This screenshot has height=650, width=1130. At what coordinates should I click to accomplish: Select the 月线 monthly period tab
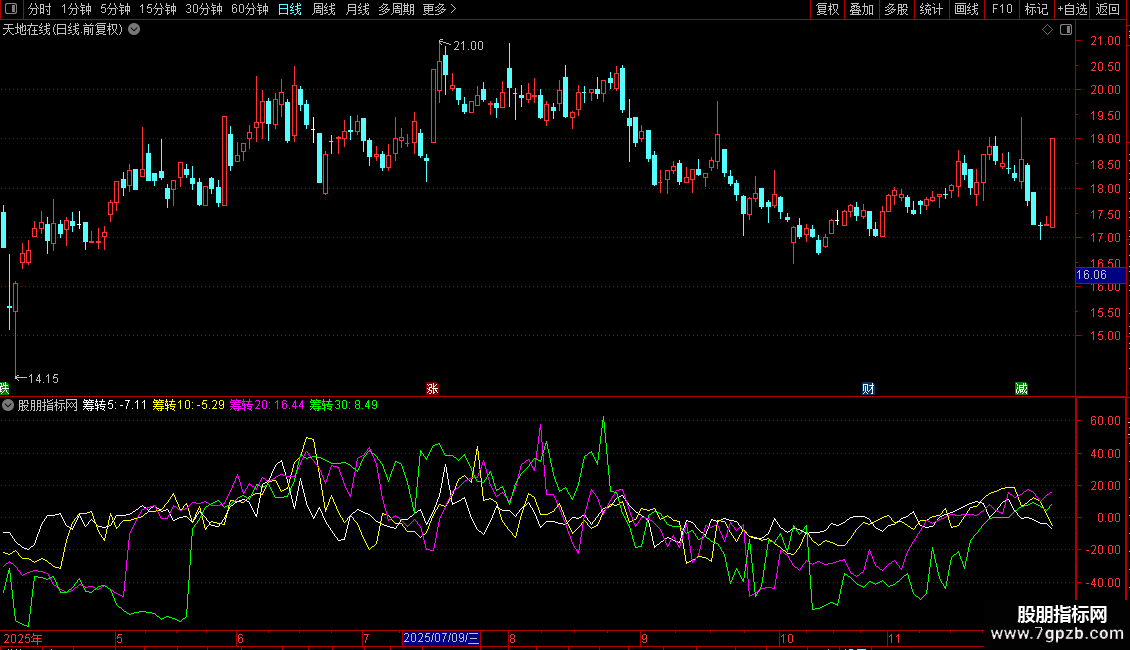[x=357, y=9]
